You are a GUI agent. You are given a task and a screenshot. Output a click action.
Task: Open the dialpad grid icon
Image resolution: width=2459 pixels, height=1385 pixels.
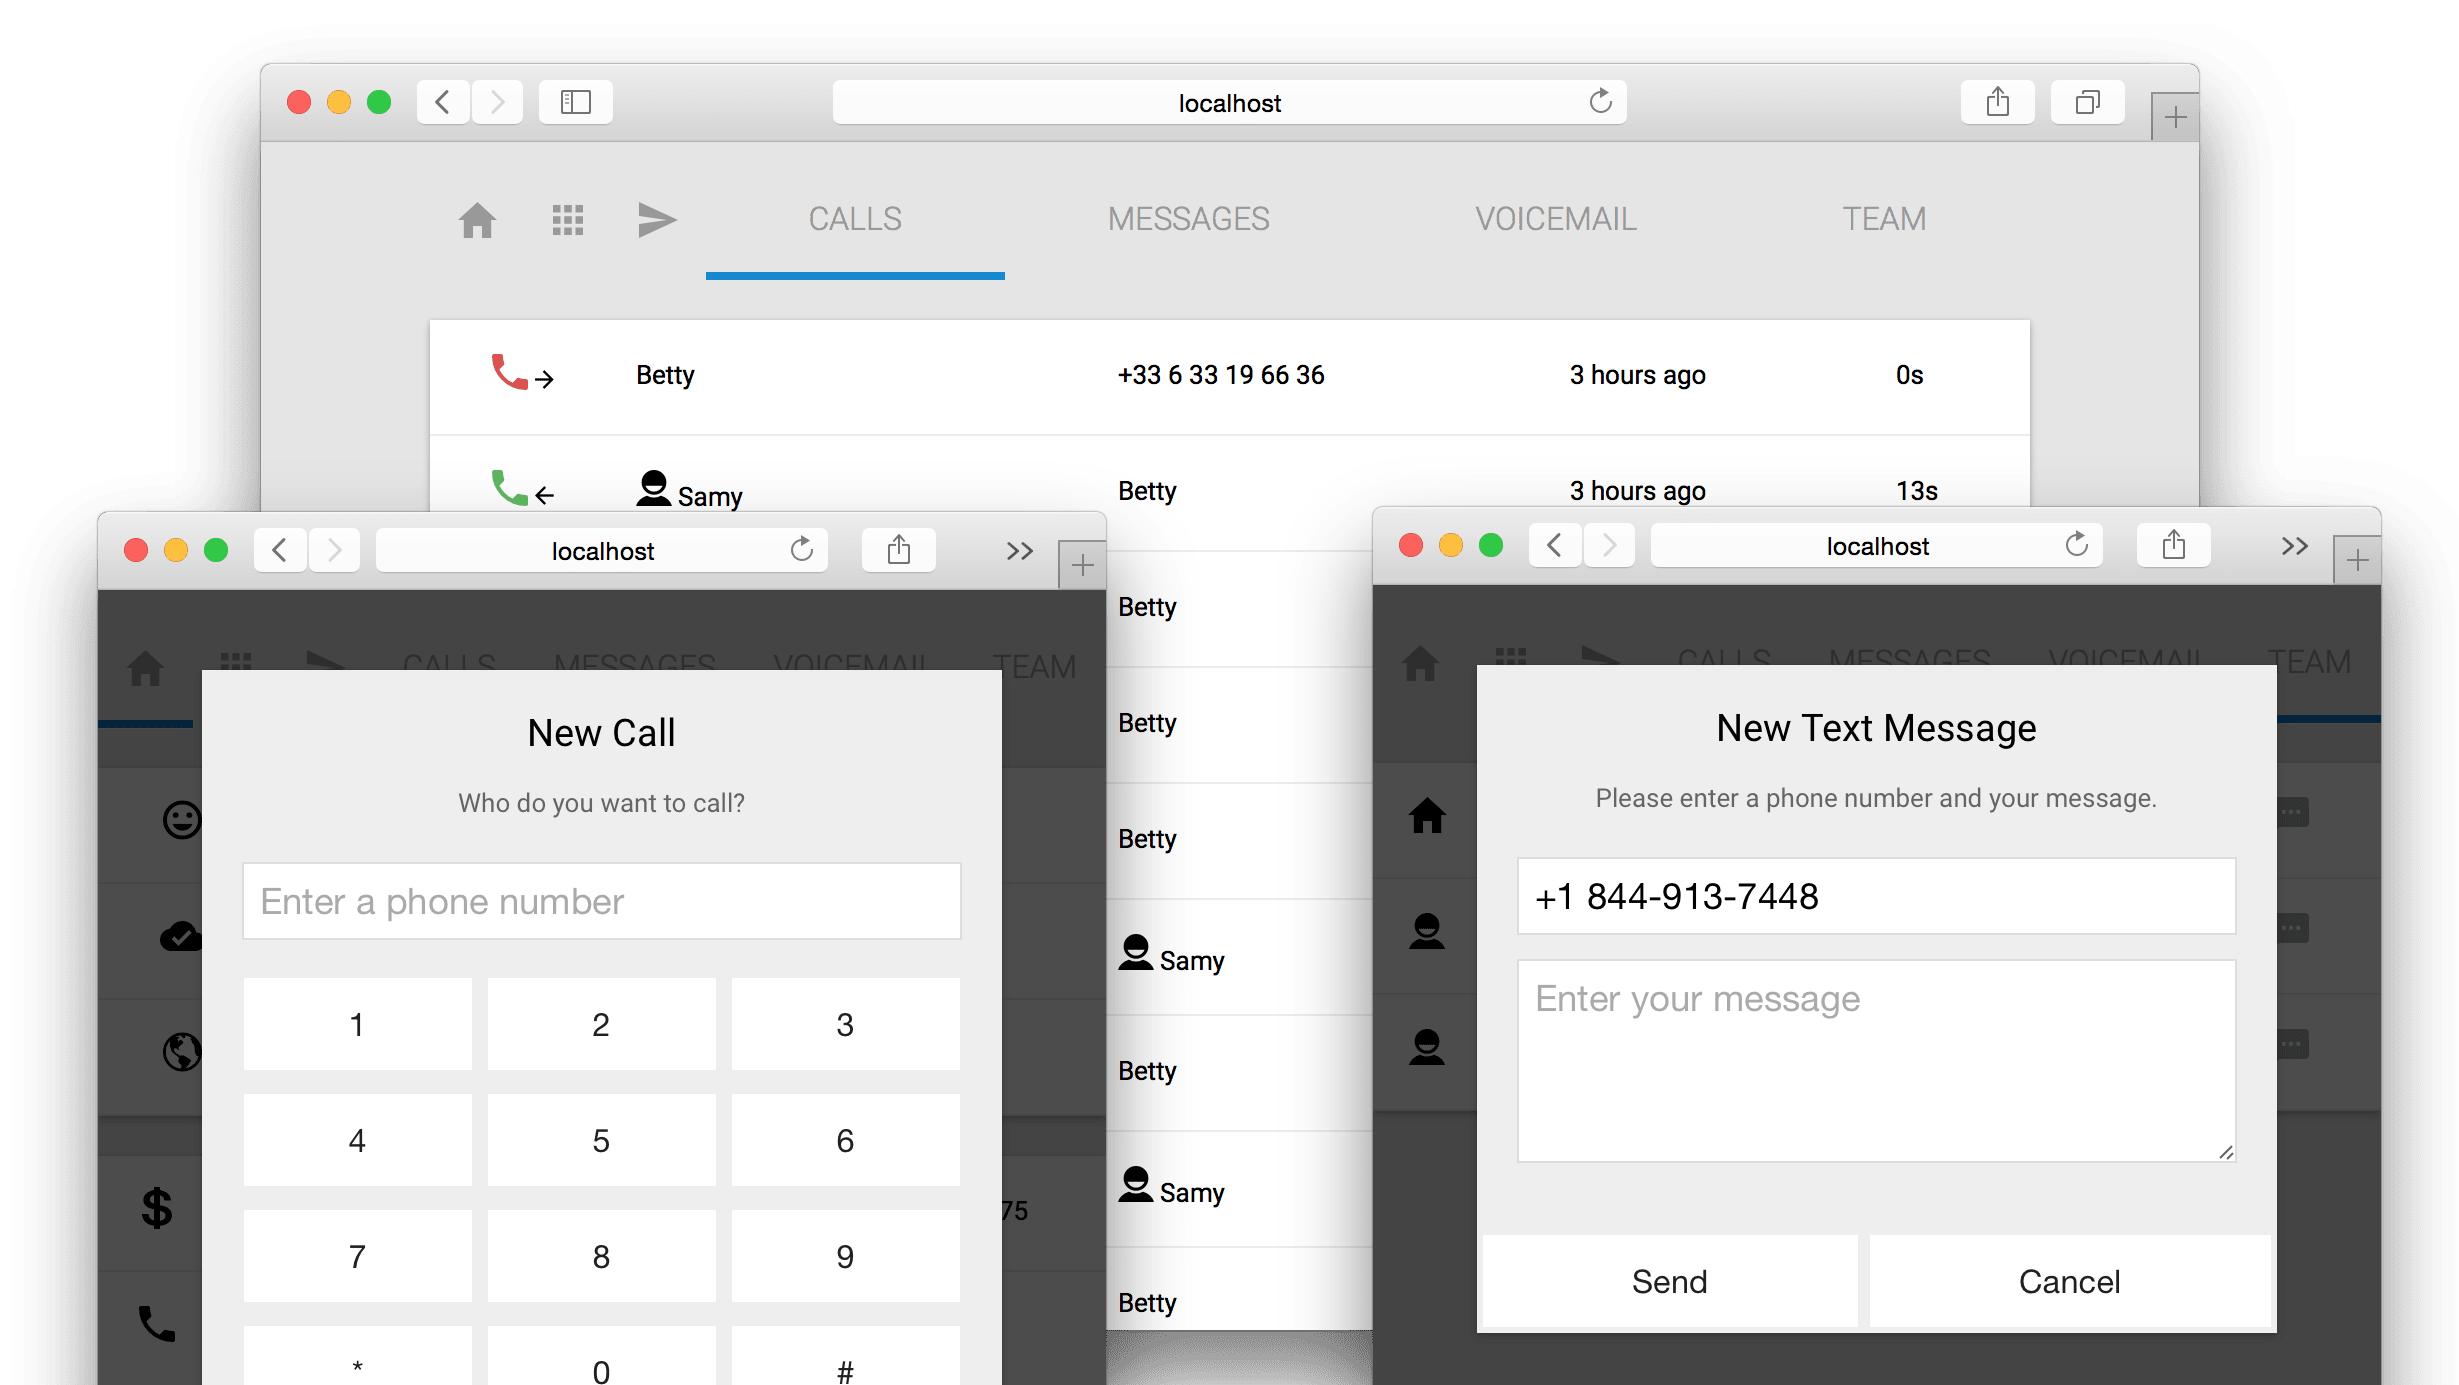point(567,220)
